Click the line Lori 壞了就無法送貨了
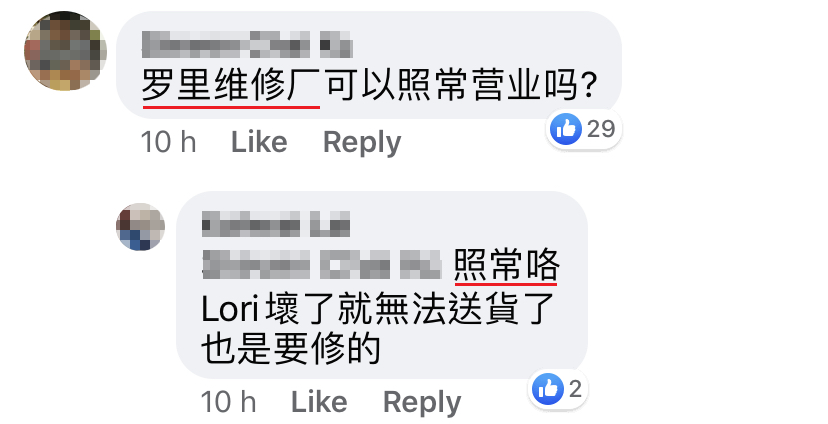Viewport: 828px width, 424px height. point(378,309)
